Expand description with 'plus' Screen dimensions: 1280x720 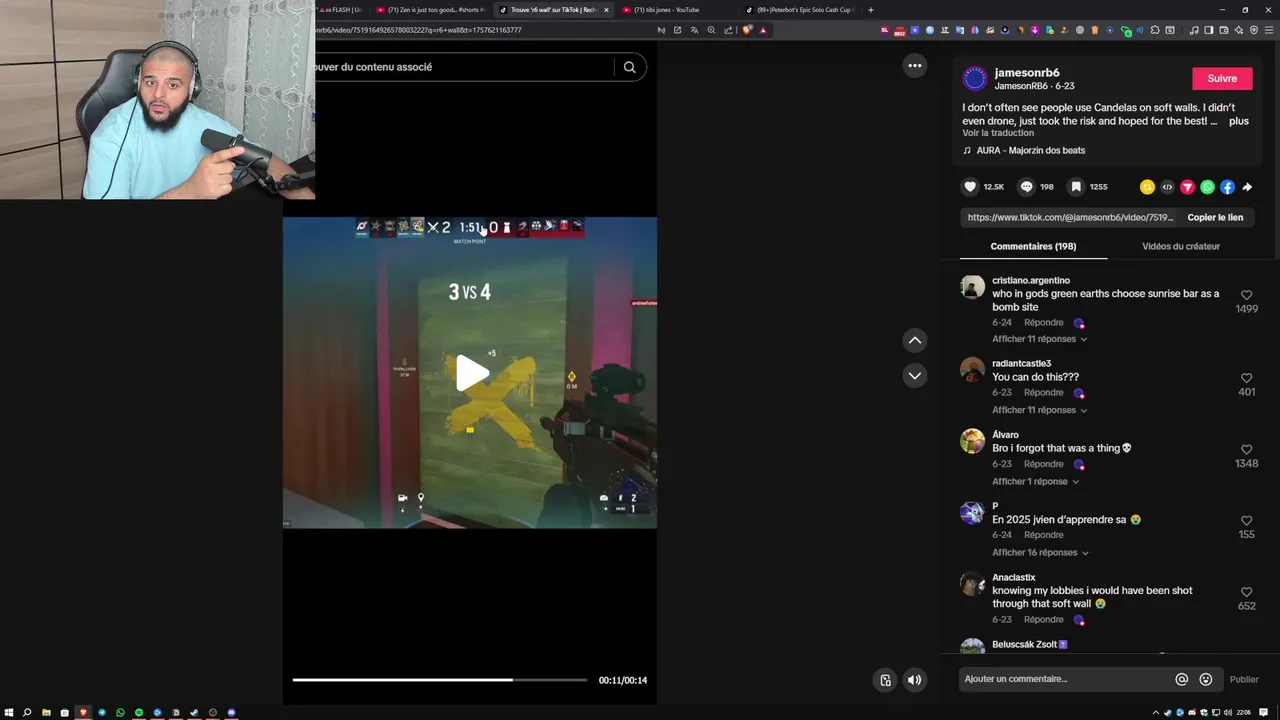pos(1238,121)
